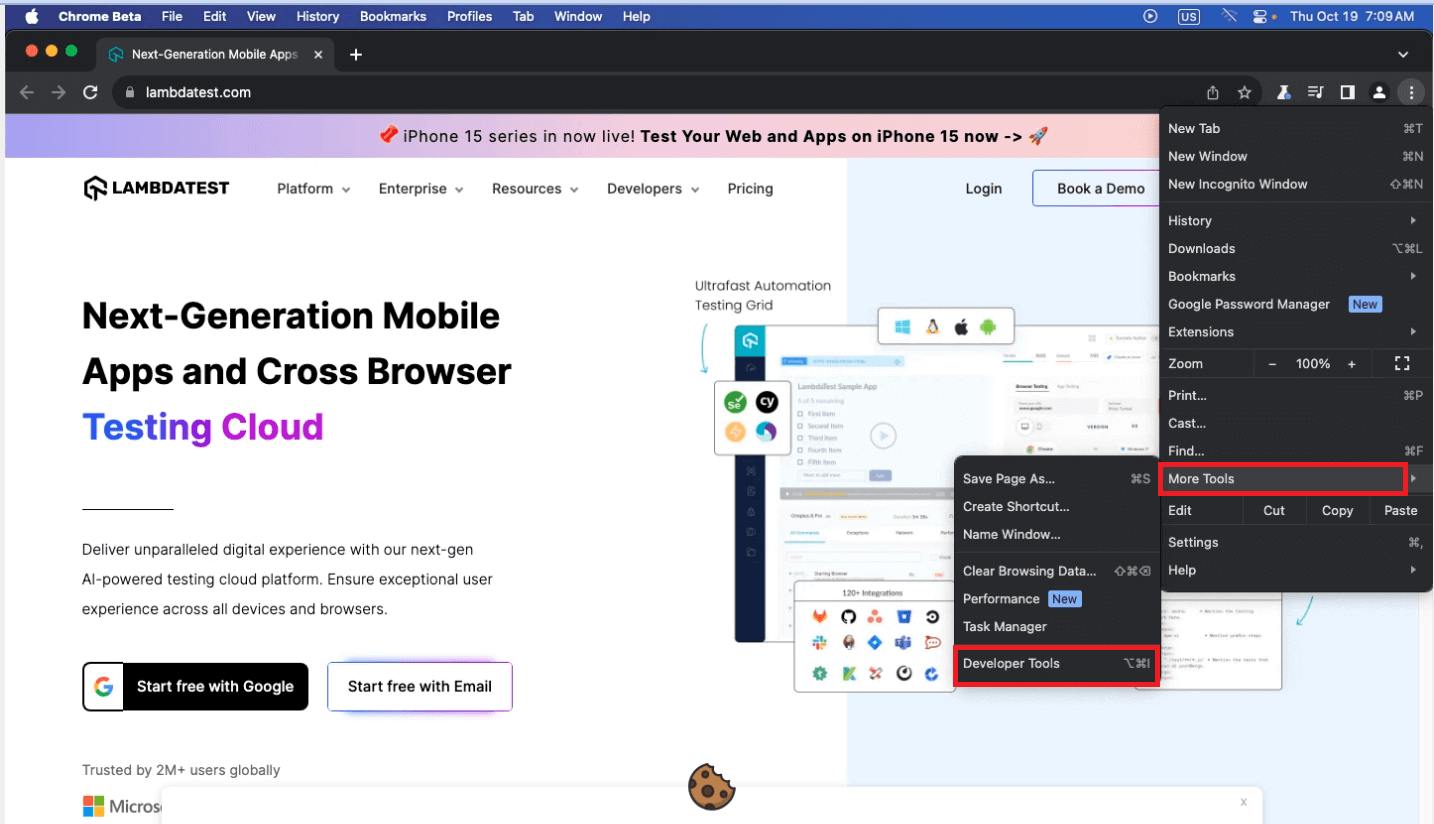Select Developer Tools from the submenu
The width and height of the screenshot is (1434, 824).
(1056, 664)
